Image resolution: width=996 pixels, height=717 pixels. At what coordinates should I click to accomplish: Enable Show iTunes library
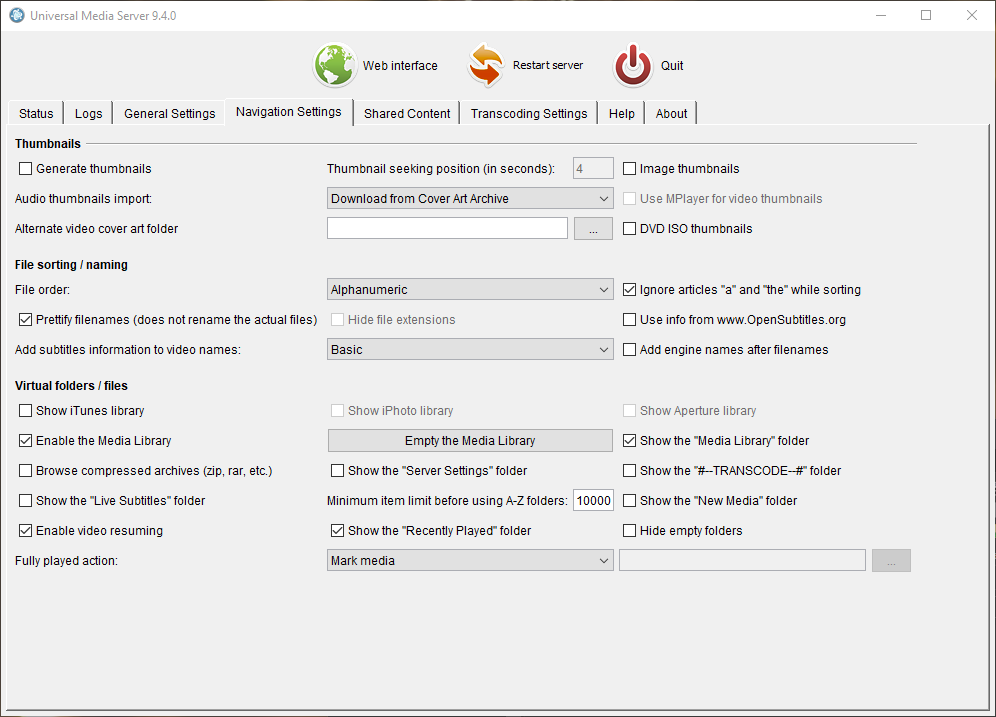coord(25,410)
